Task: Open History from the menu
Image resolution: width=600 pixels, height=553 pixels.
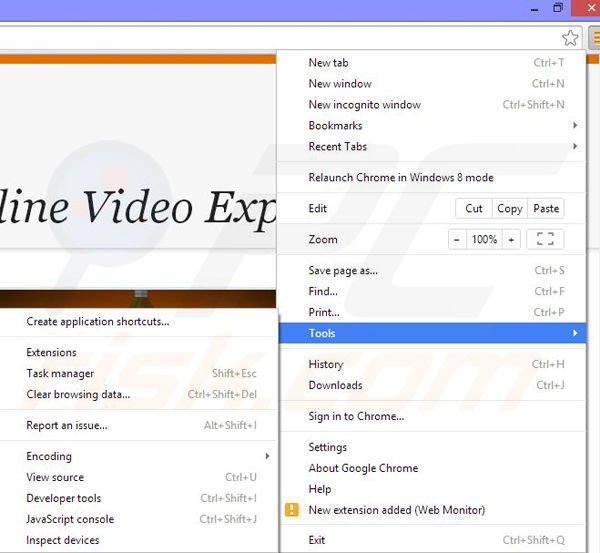Action: pos(432,364)
